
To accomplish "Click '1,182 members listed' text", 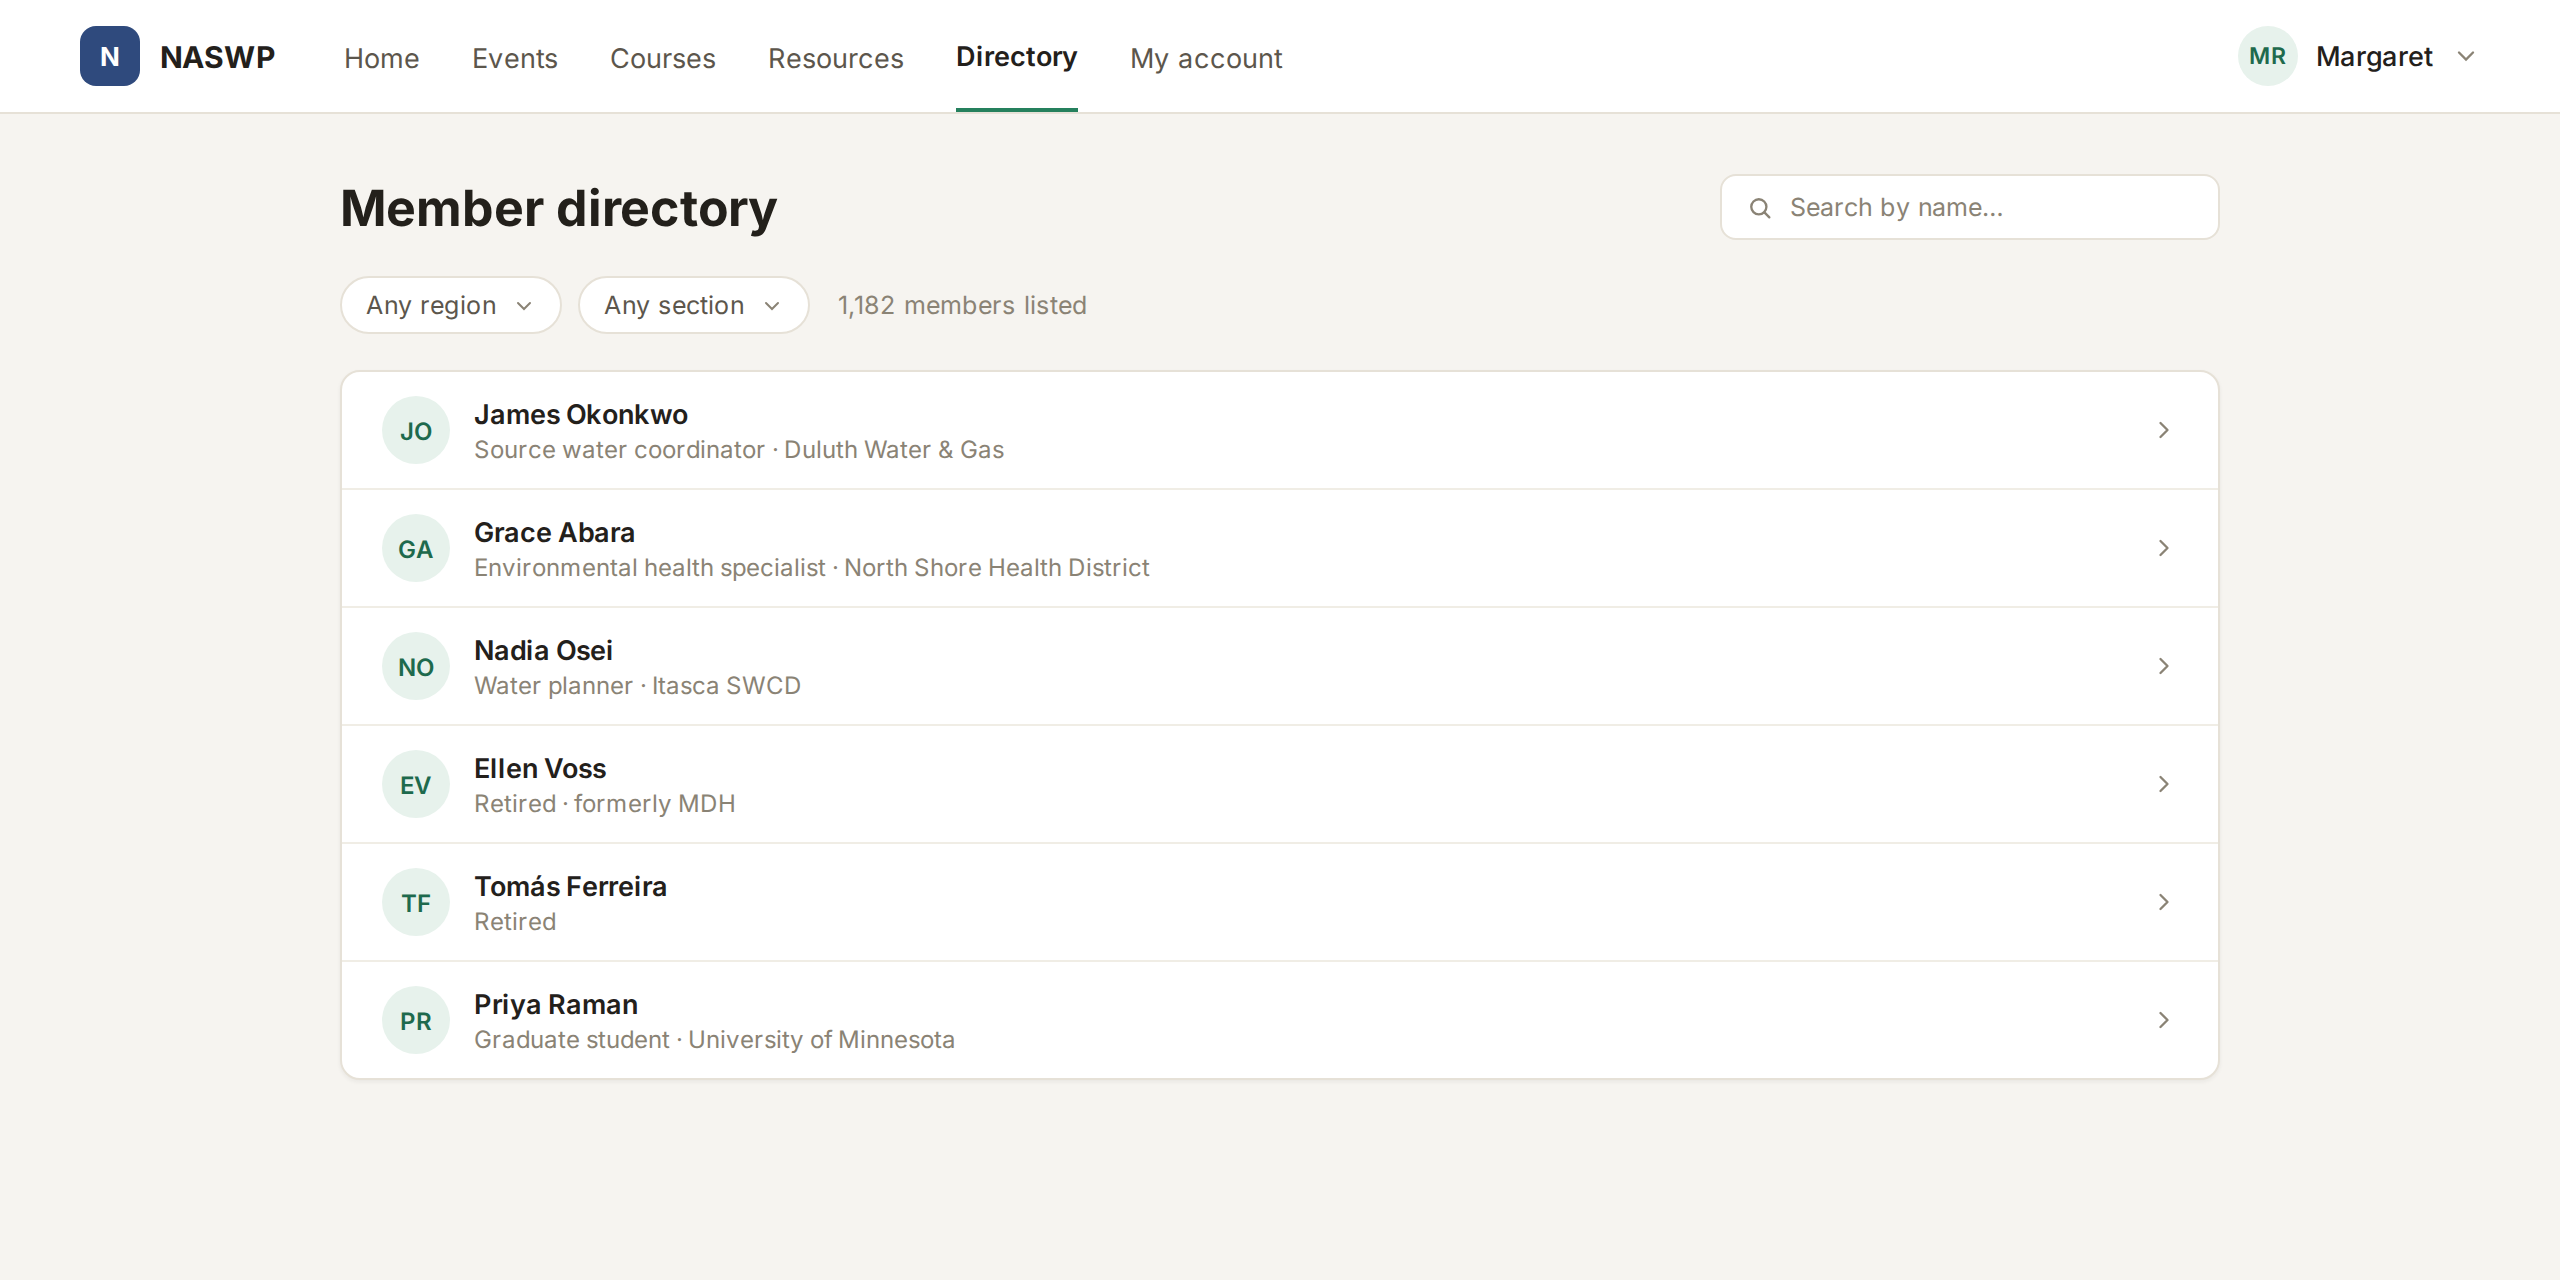I will coord(962,305).
